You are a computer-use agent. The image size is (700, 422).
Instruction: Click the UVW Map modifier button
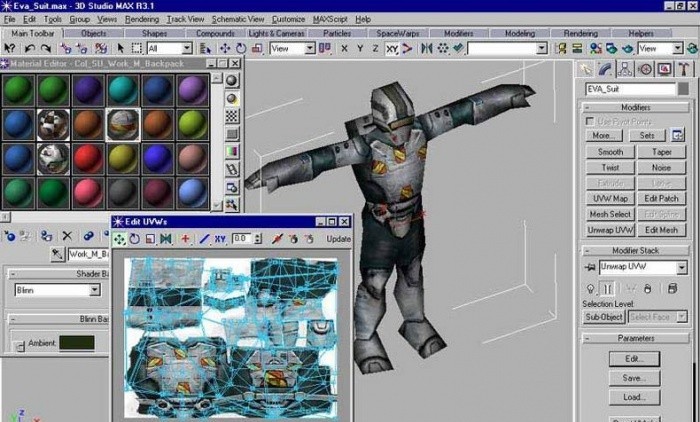[610, 199]
